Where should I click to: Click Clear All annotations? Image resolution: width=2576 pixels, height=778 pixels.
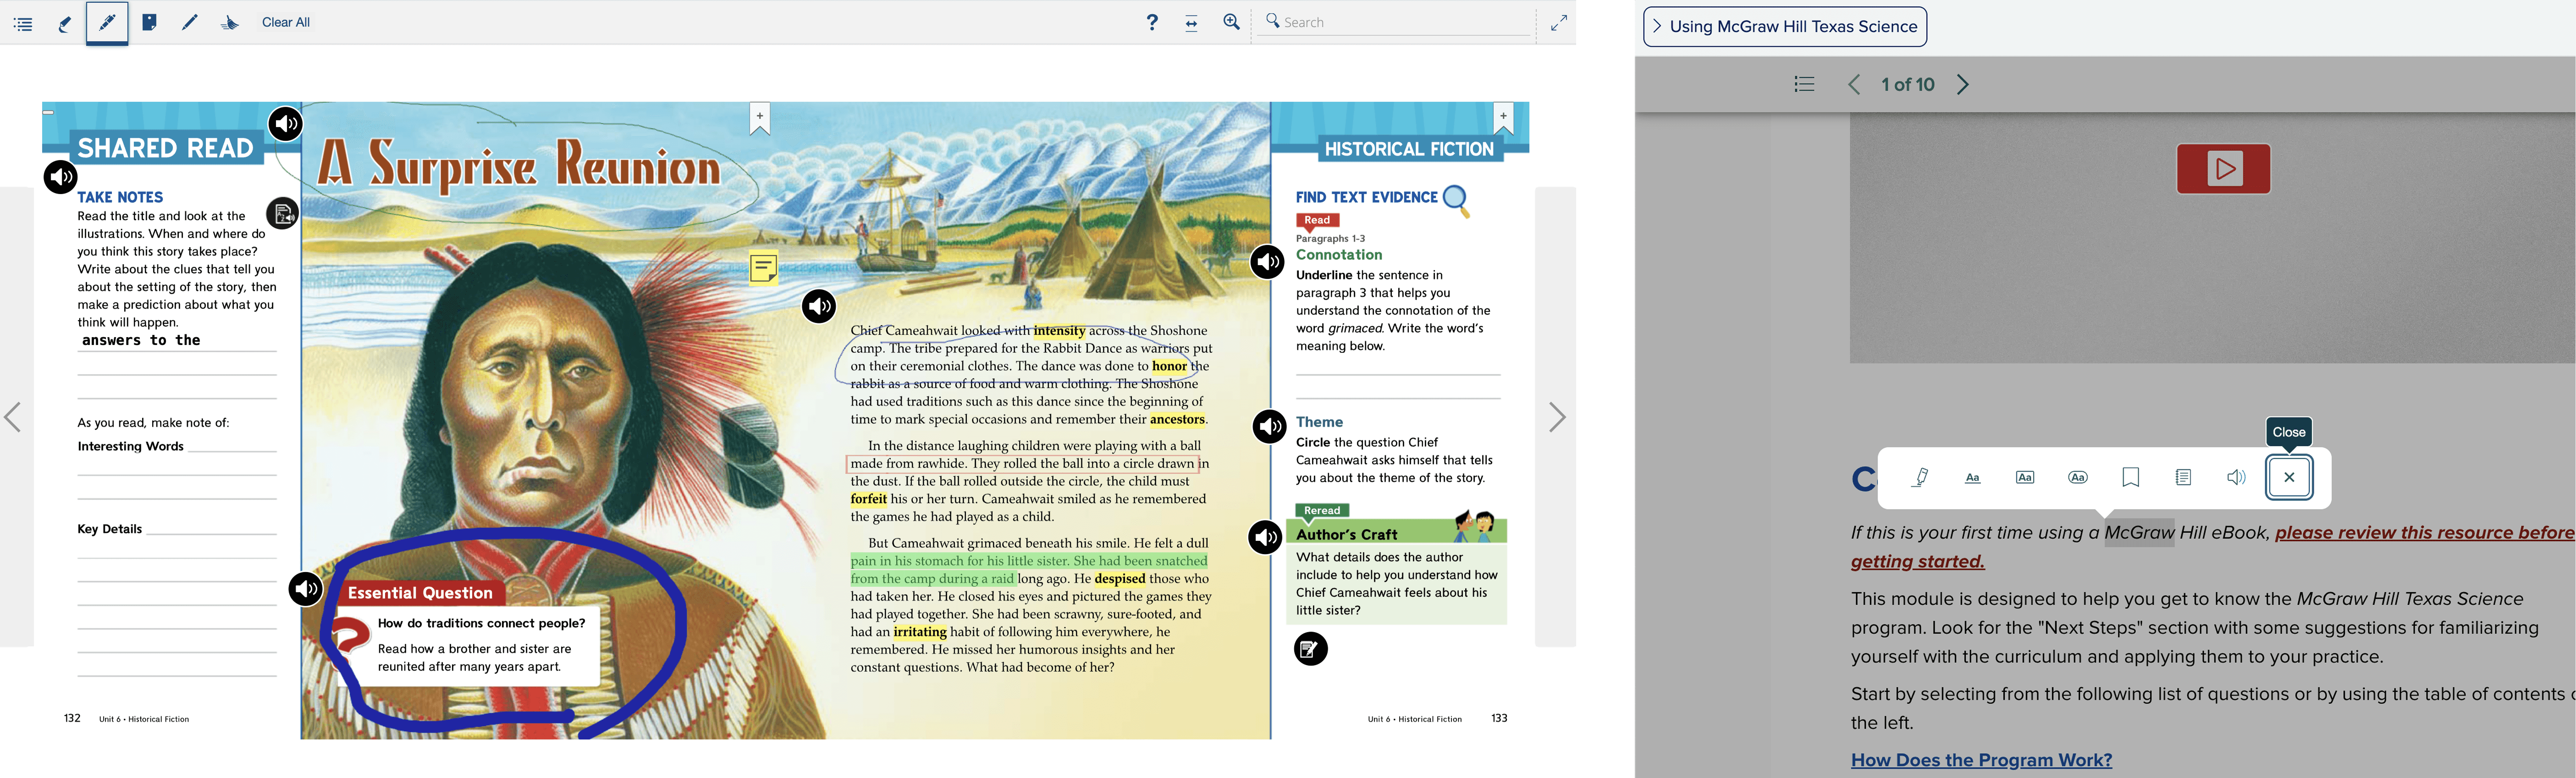(286, 22)
